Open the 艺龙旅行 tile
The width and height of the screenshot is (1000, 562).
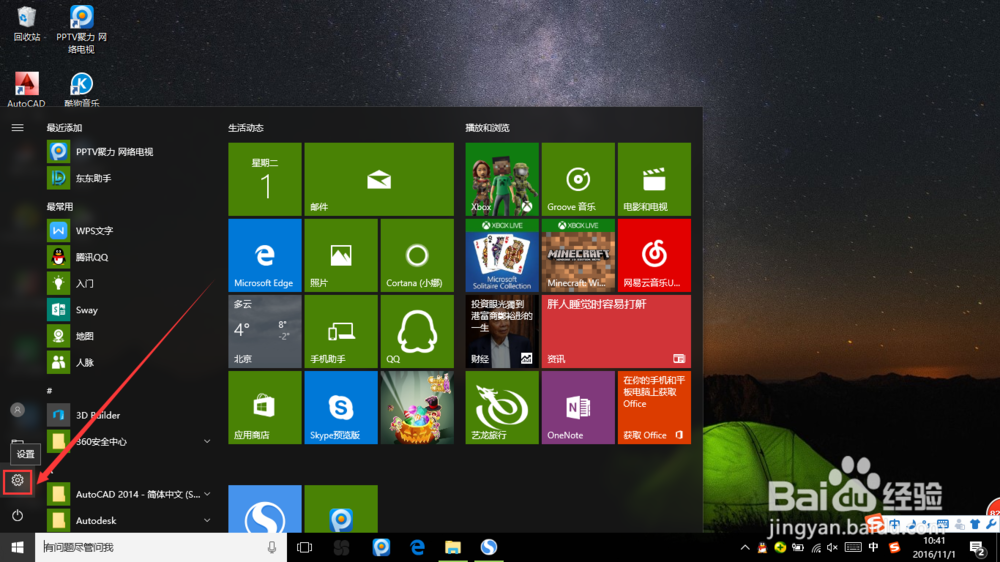click(x=502, y=408)
